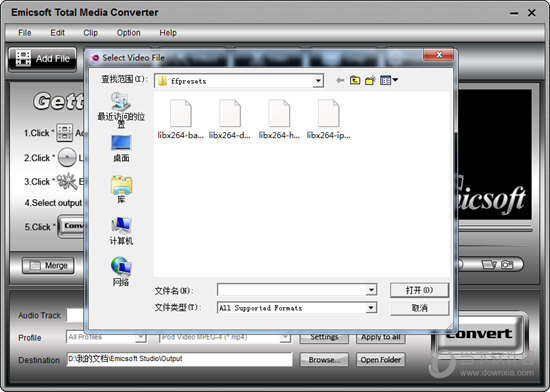This screenshot has height=392, width=550.
Task: Select the libx264-ba... file
Action: point(181,120)
